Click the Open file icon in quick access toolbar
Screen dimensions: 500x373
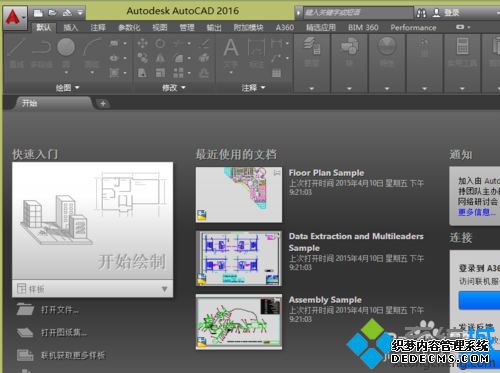click(52, 13)
